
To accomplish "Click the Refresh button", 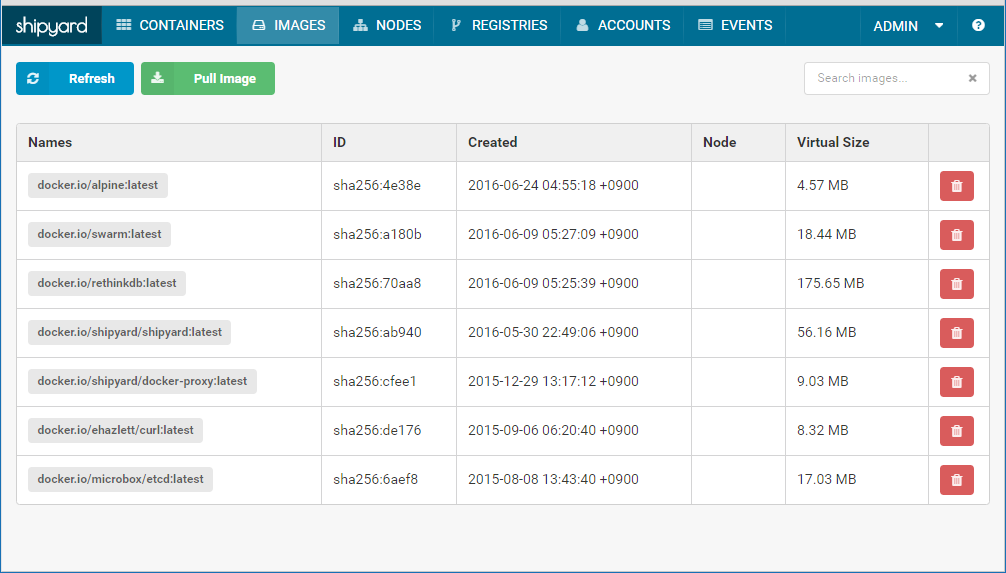I will tap(75, 79).
